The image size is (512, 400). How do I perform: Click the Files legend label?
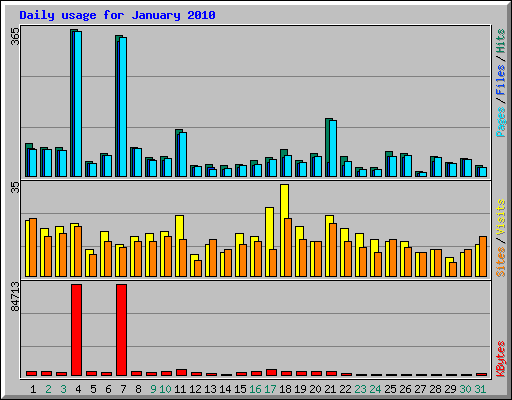coord(501,79)
